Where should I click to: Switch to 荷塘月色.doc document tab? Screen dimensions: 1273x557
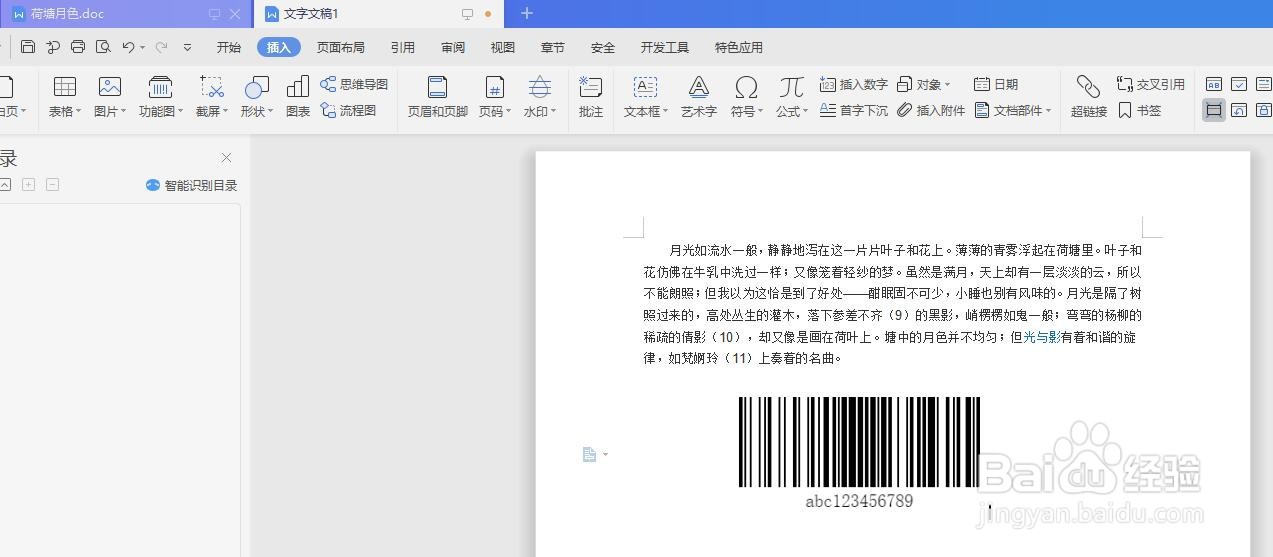(125, 14)
